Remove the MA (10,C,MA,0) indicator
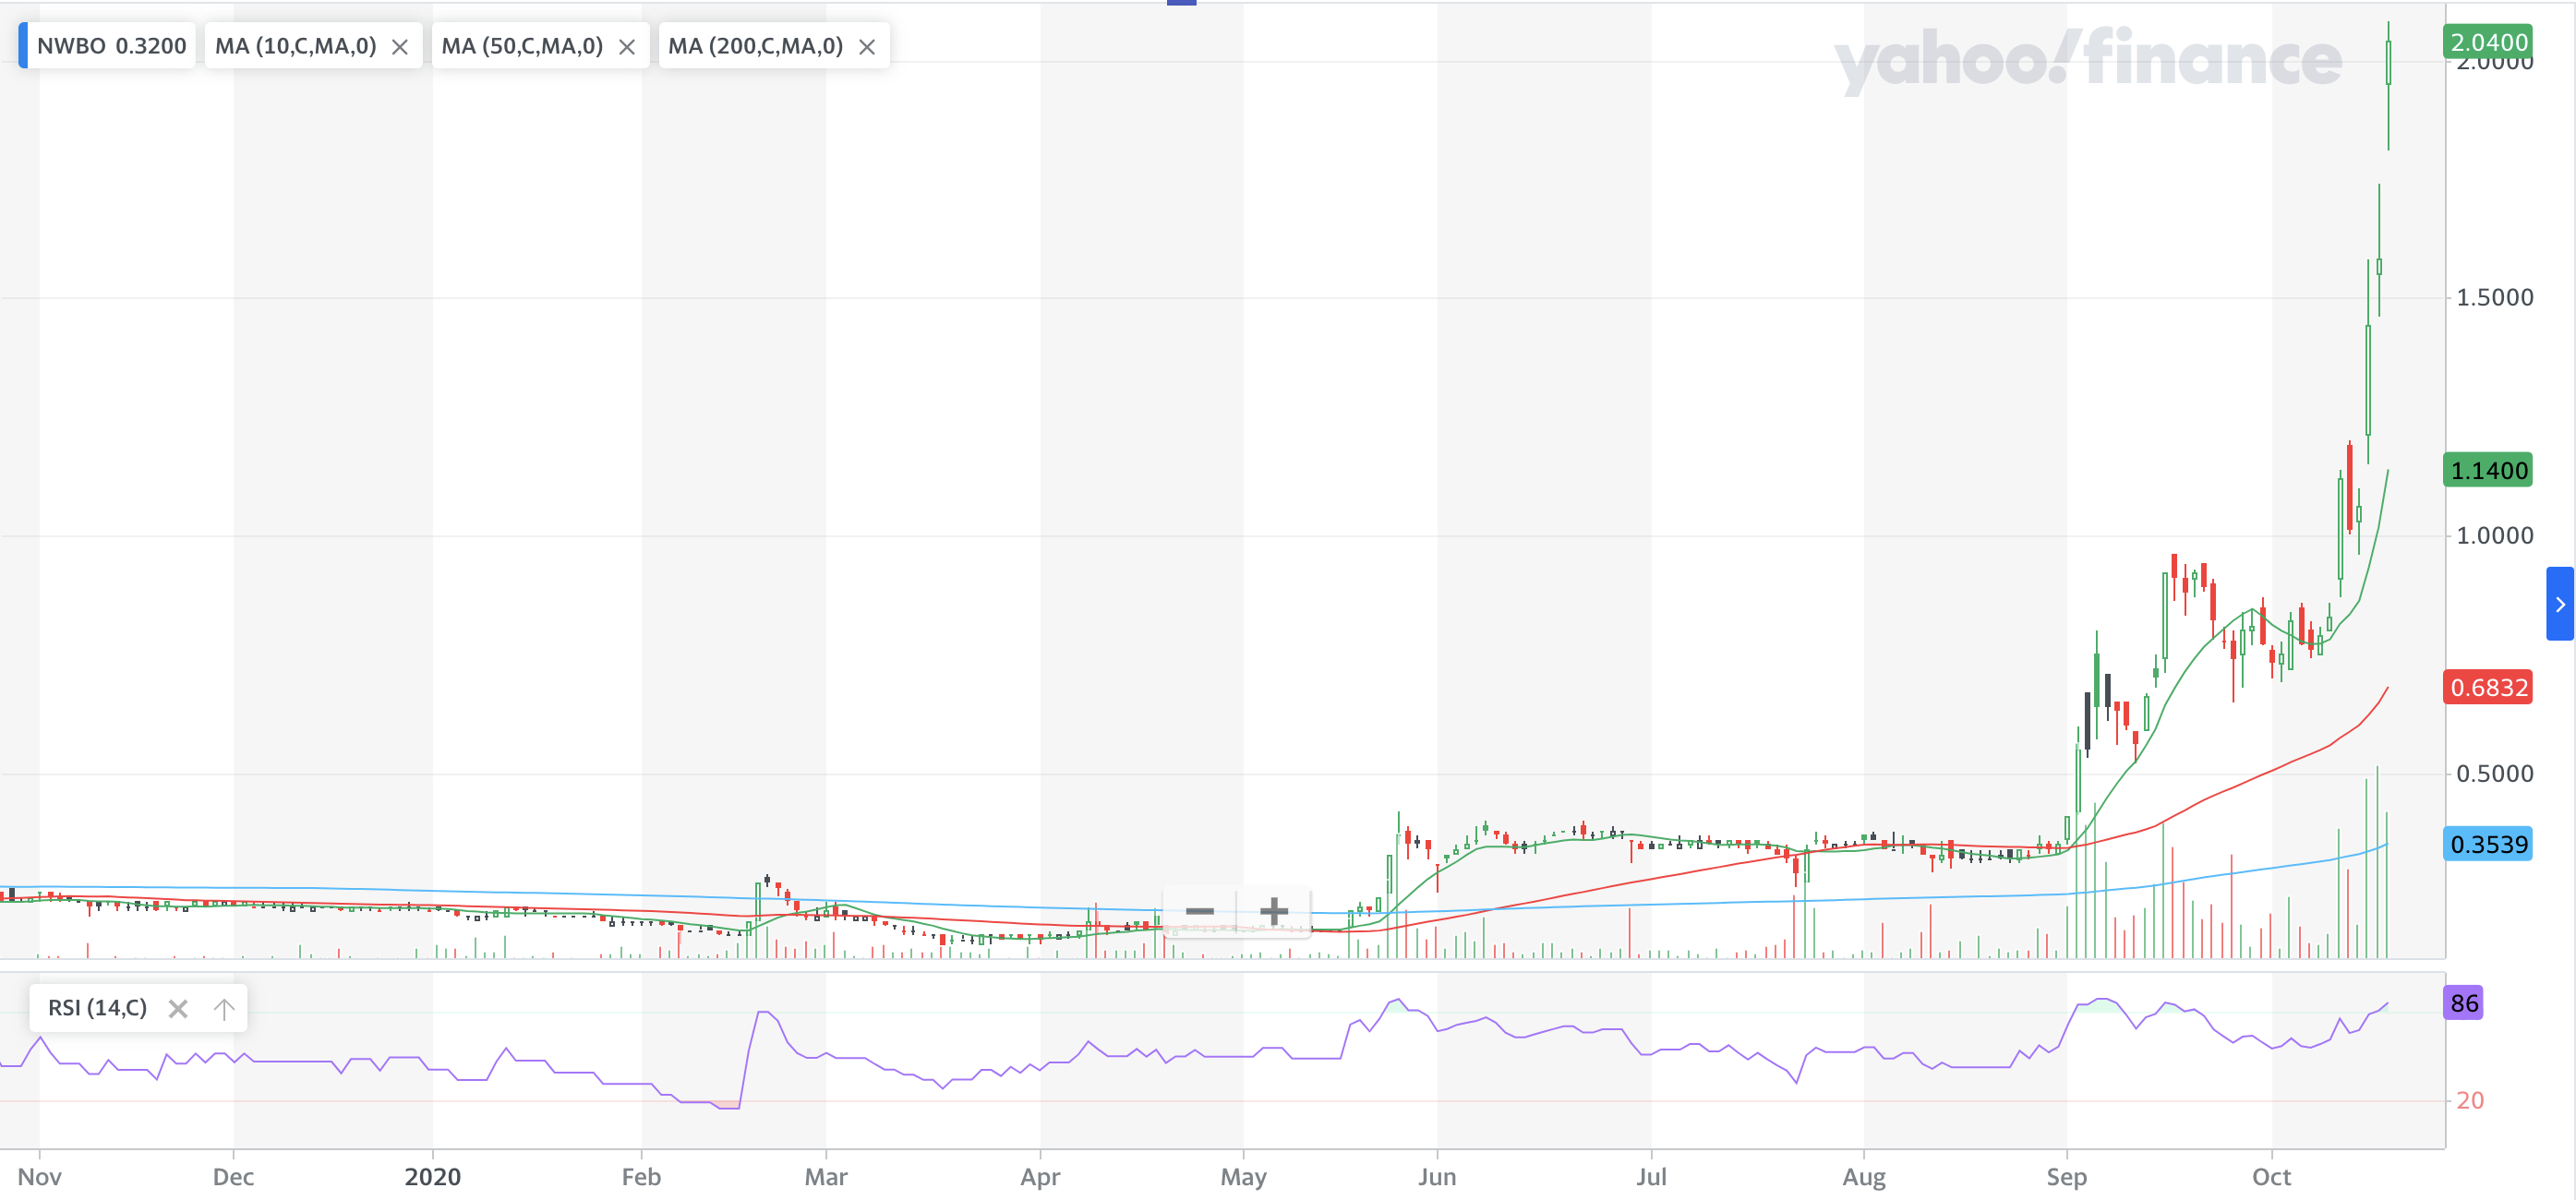The image size is (2576, 1200). pos(400,47)
